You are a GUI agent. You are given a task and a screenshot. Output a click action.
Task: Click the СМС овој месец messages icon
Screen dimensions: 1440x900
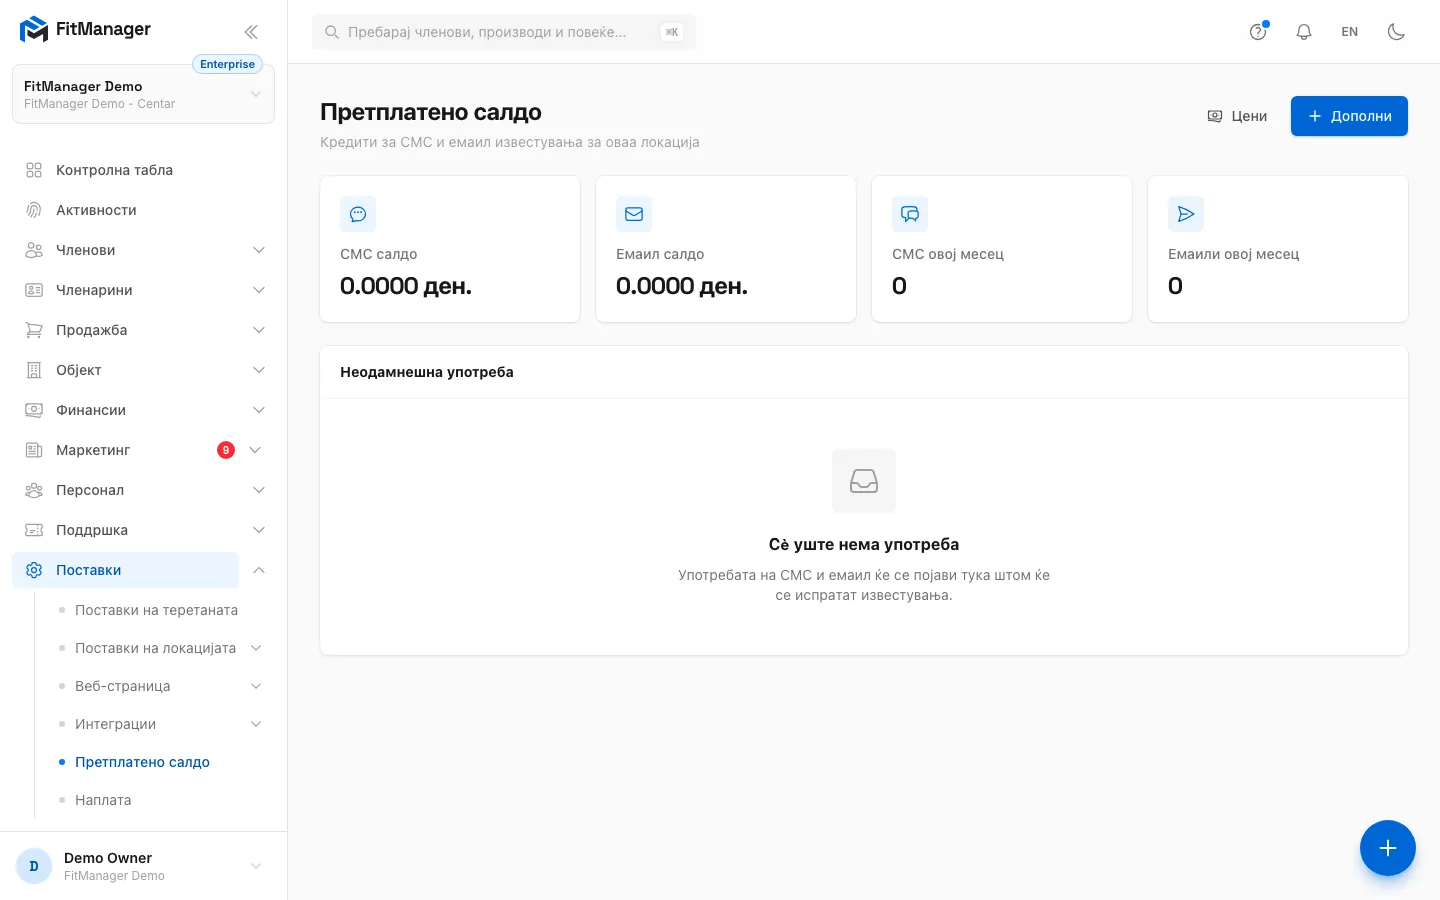pyautogui.click(x=910, y=214)
